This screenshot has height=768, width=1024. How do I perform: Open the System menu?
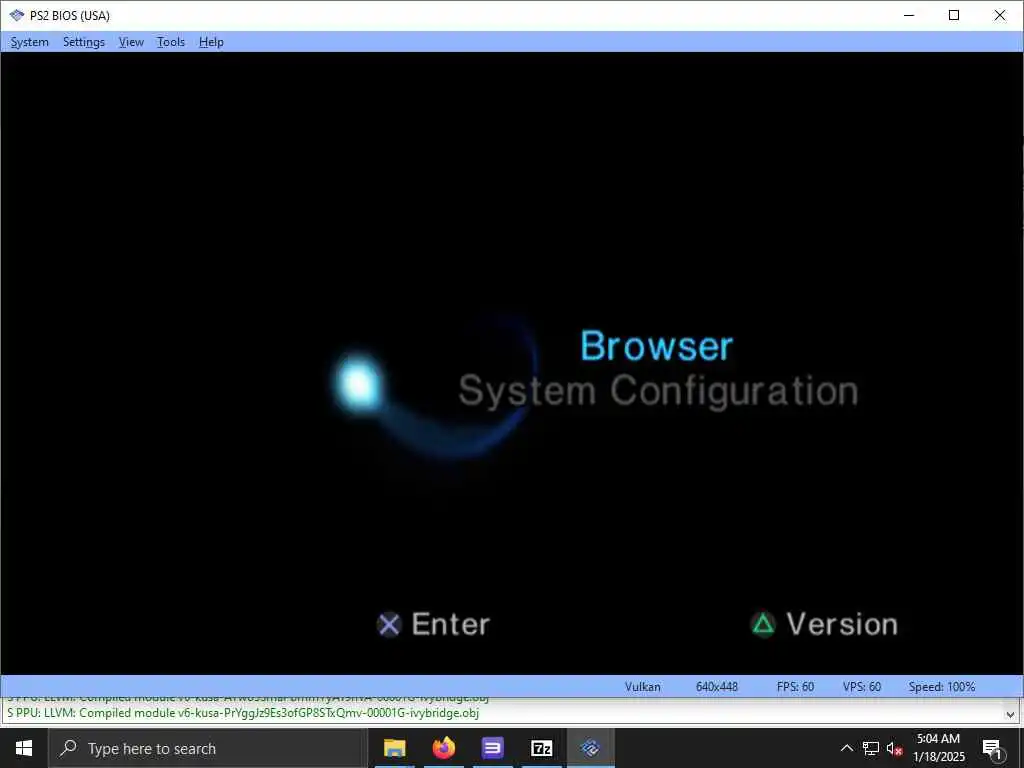(29, 42)
